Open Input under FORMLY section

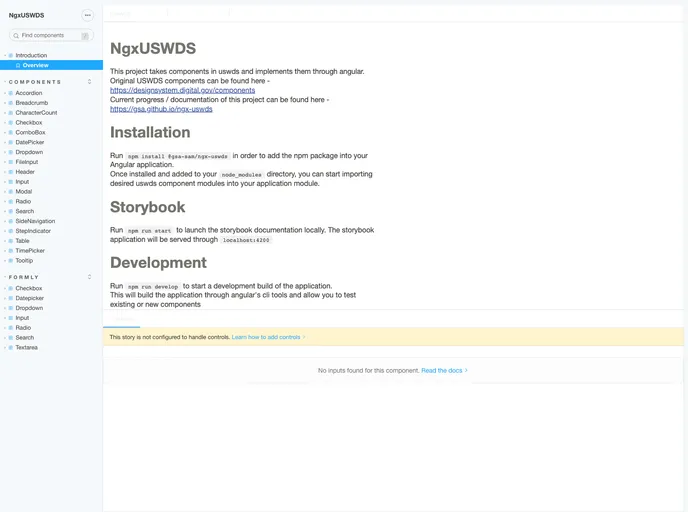22,318
